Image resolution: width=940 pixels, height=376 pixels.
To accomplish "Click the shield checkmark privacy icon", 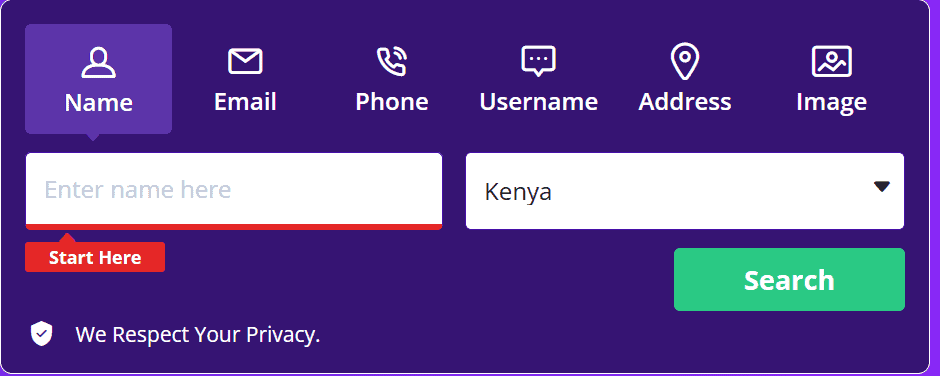I will (x=41, y=334).
